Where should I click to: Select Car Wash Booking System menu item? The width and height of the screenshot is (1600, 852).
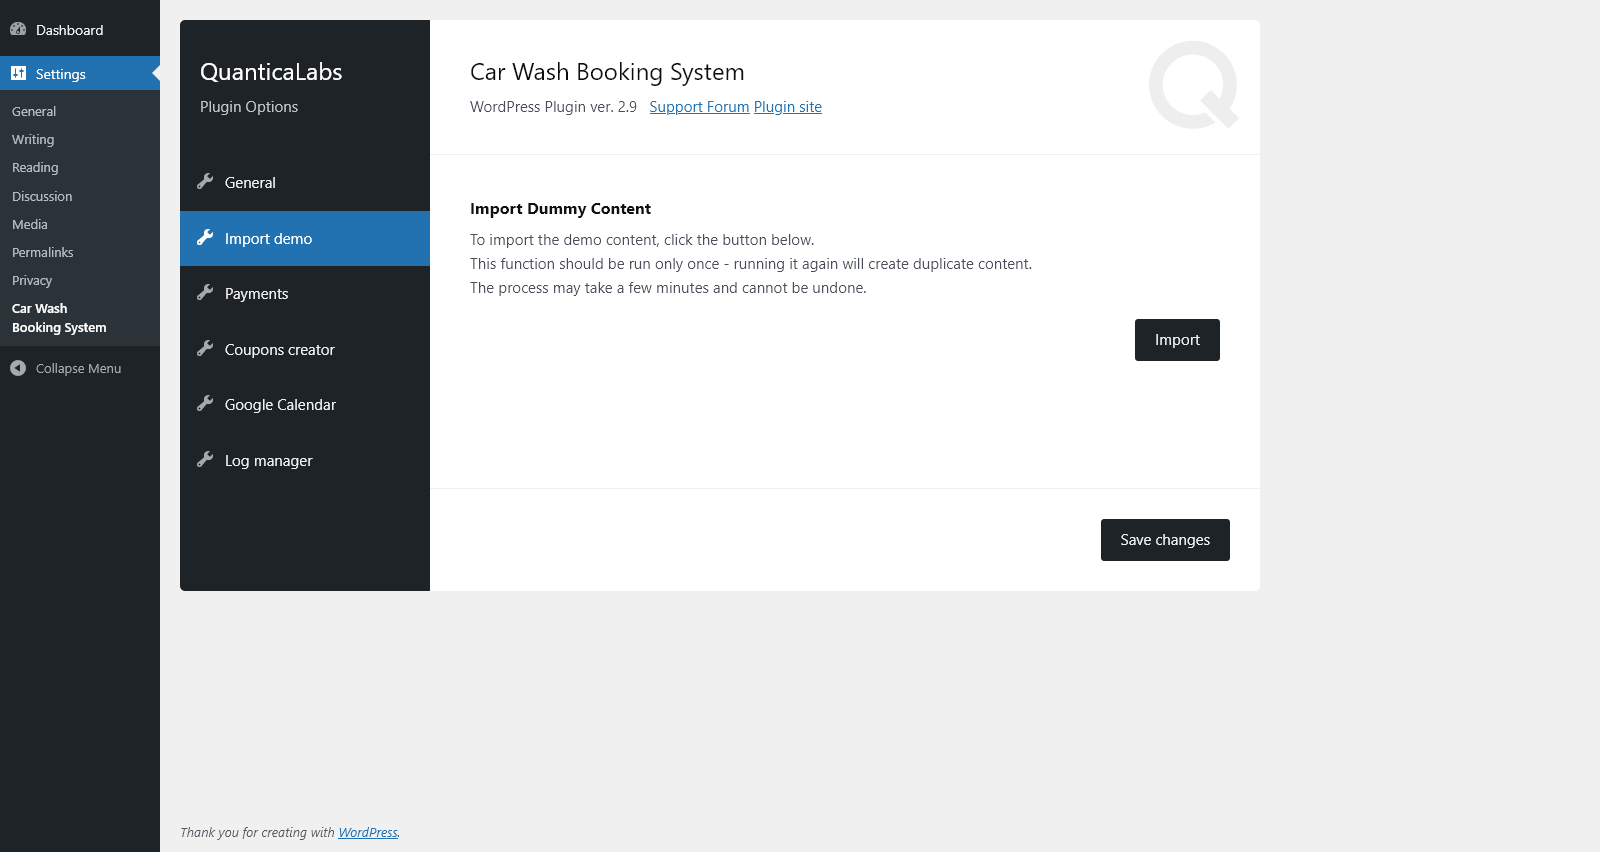click(59, 318)
